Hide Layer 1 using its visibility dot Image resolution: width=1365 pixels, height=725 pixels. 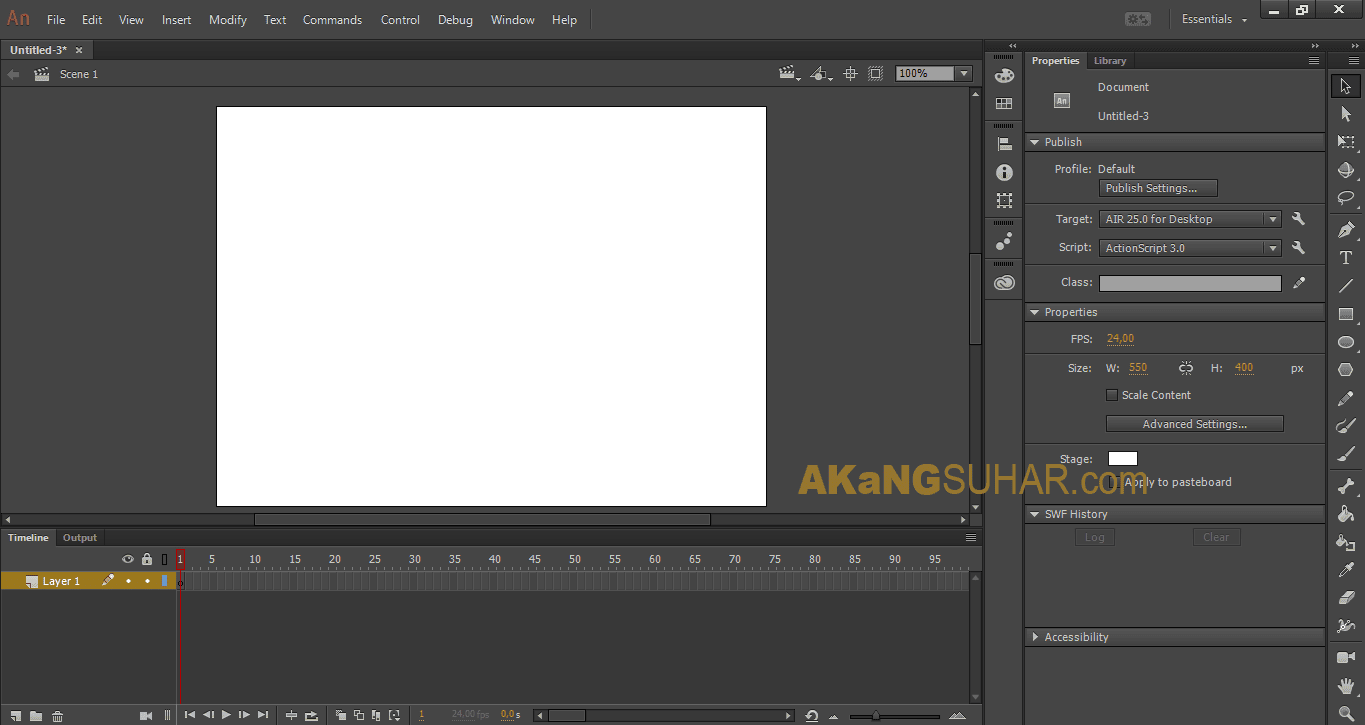[x=128, y=581]
